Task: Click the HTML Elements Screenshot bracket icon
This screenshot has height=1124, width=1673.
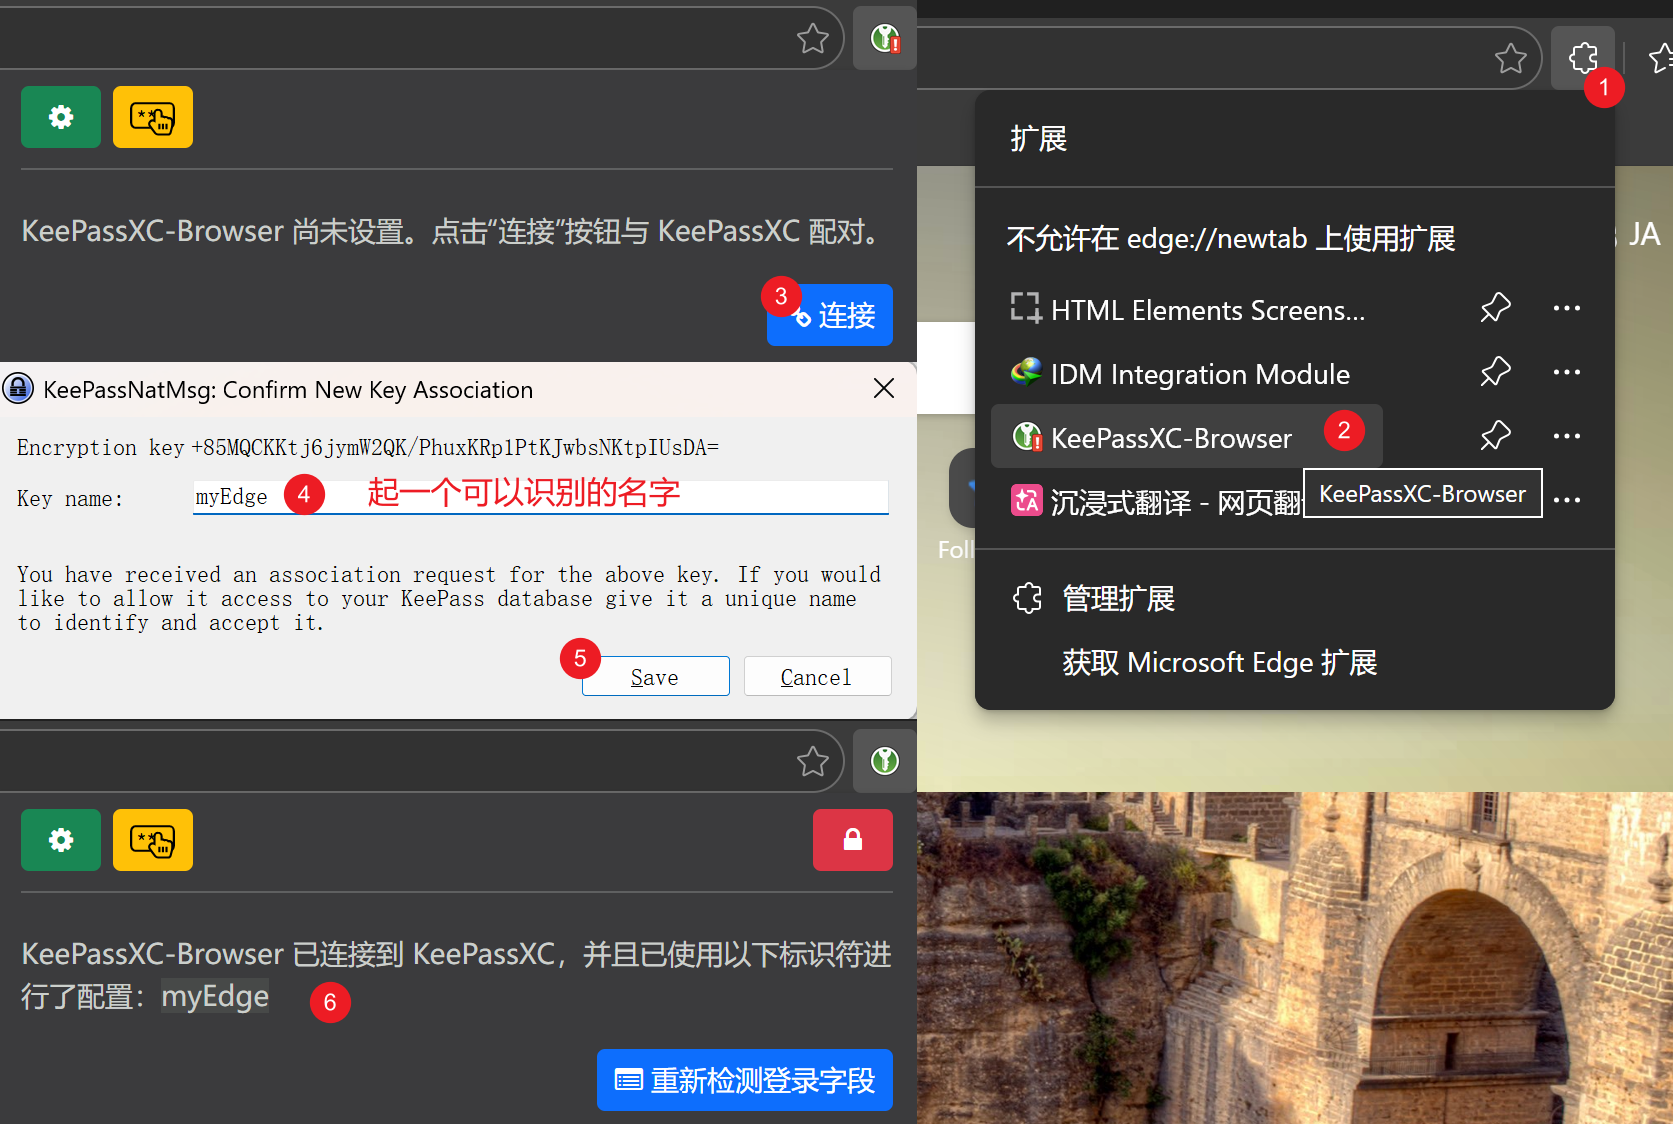Action: point(1026,308)
